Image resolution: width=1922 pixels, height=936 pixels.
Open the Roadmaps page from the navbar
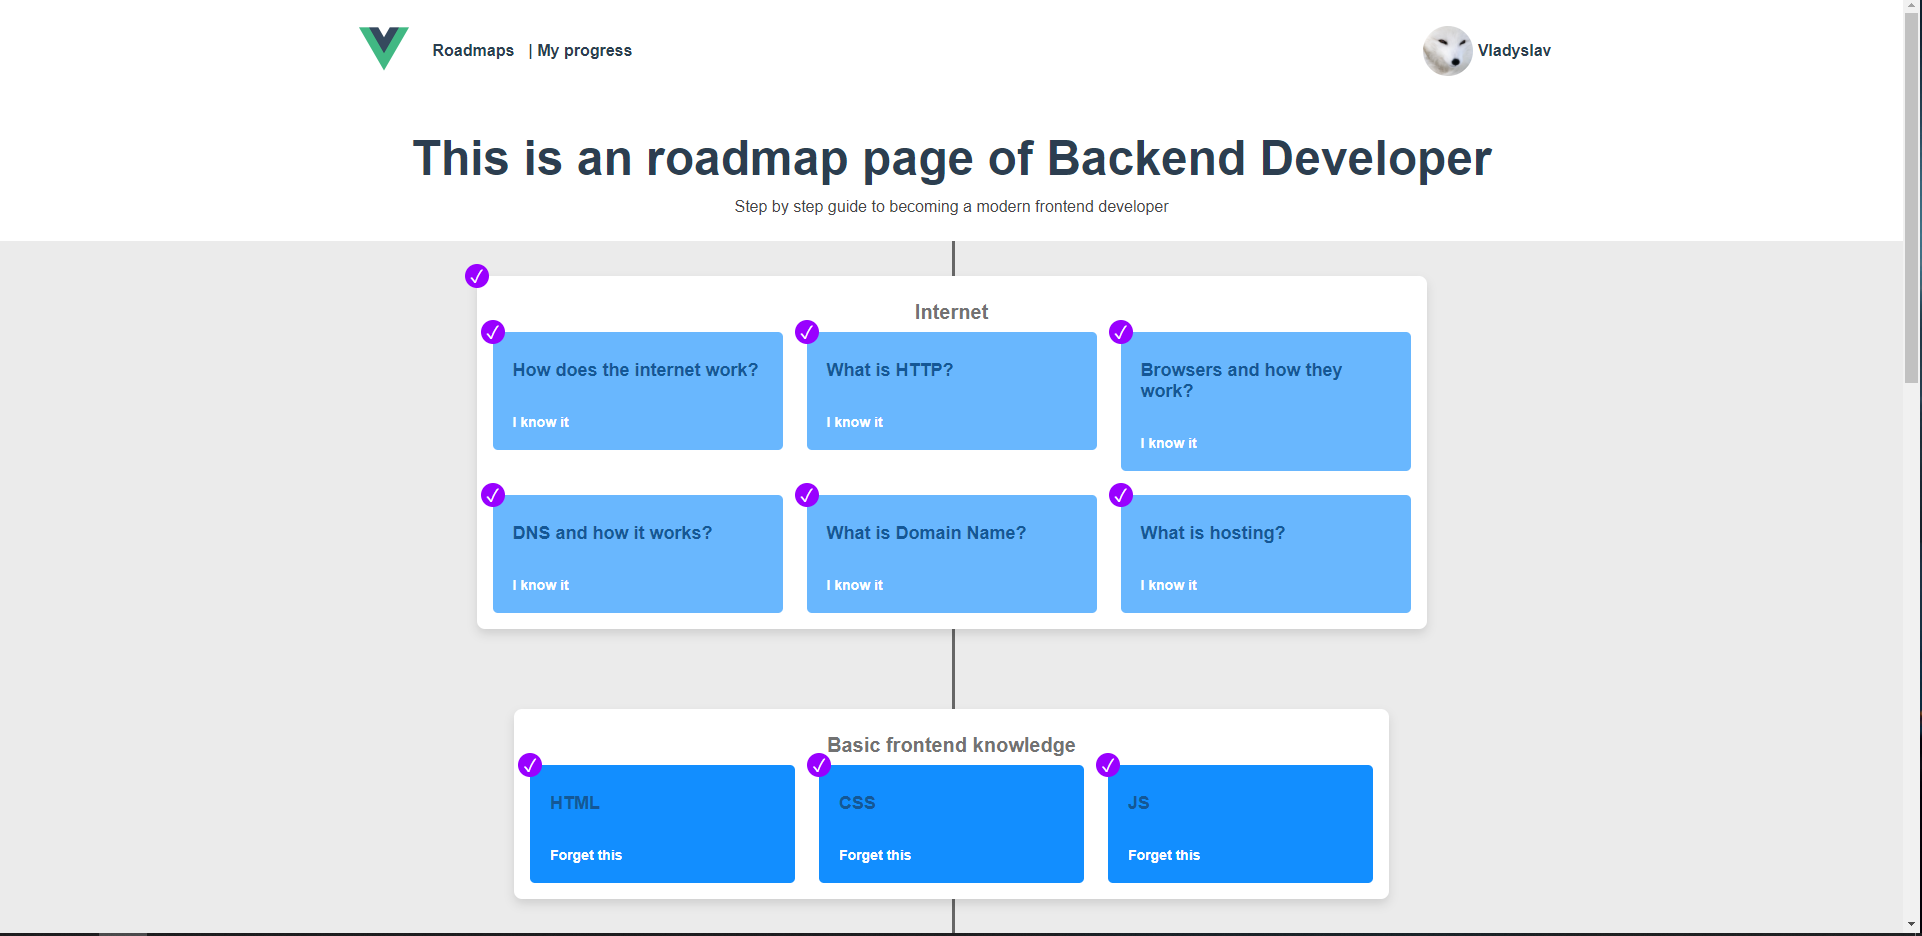[473, 50]
